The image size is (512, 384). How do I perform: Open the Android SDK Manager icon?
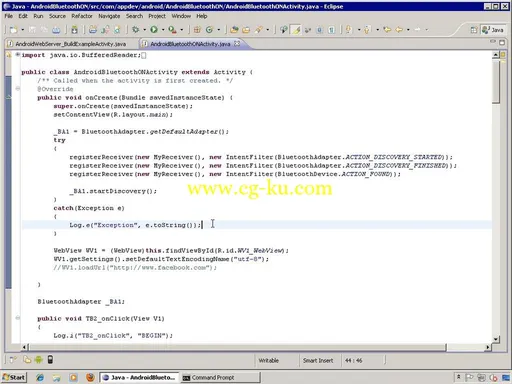74,30
